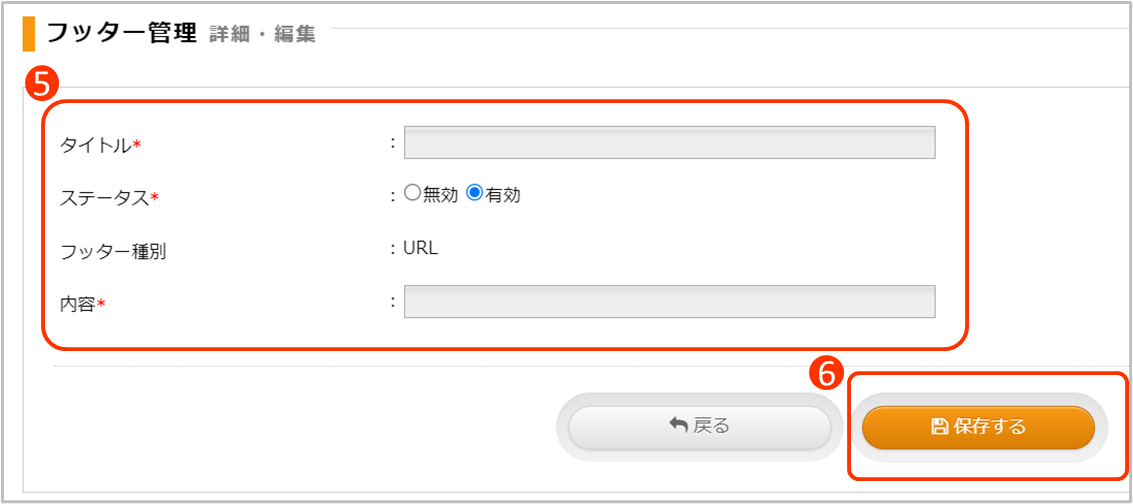Click the ステータス field label
This screenshot has width=1133, height=504.
click(x=104, y=198)
